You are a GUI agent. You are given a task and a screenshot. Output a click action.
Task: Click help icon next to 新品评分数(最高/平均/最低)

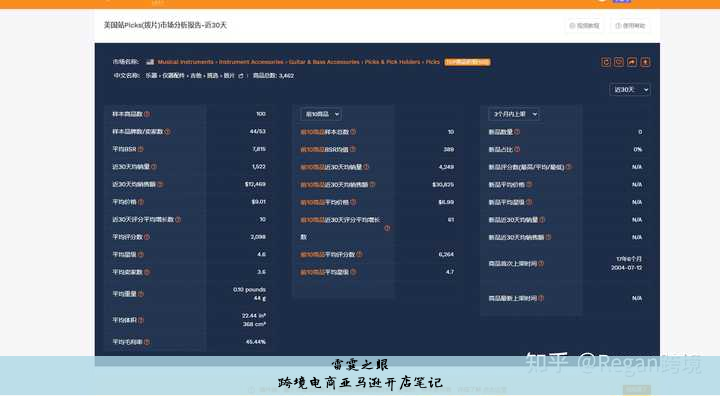568,167
